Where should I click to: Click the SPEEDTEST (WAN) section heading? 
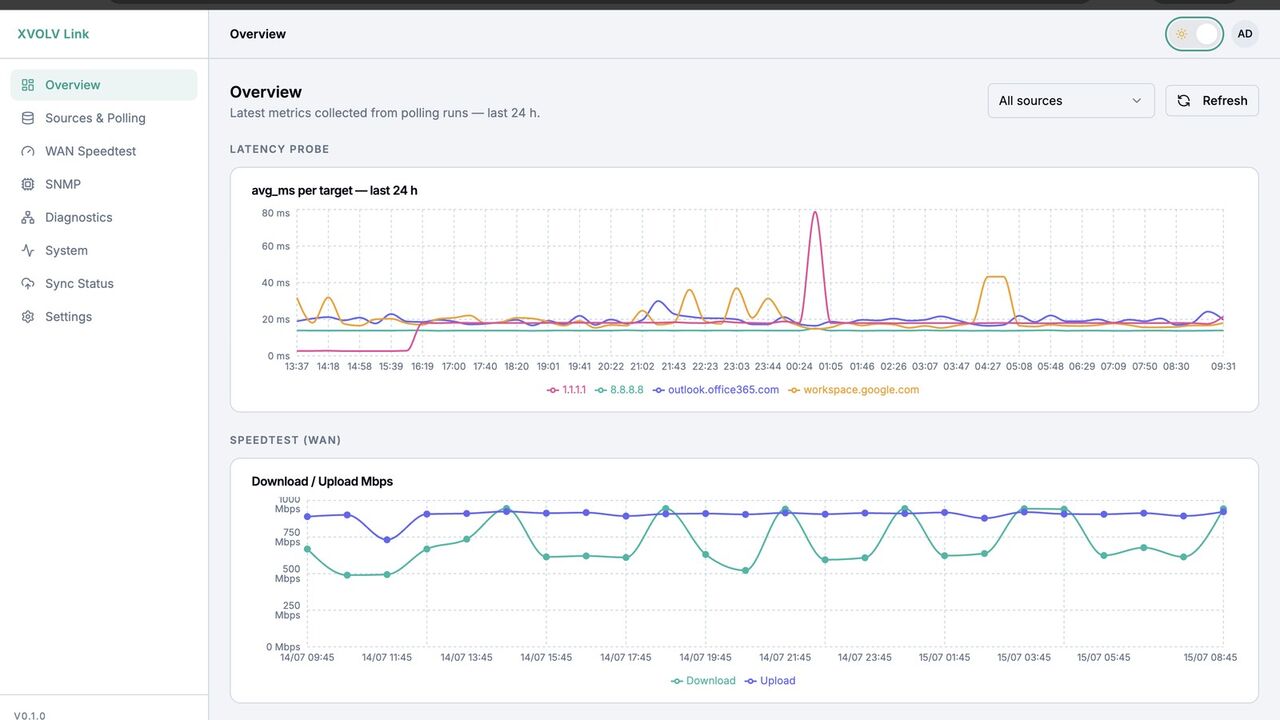286,440
